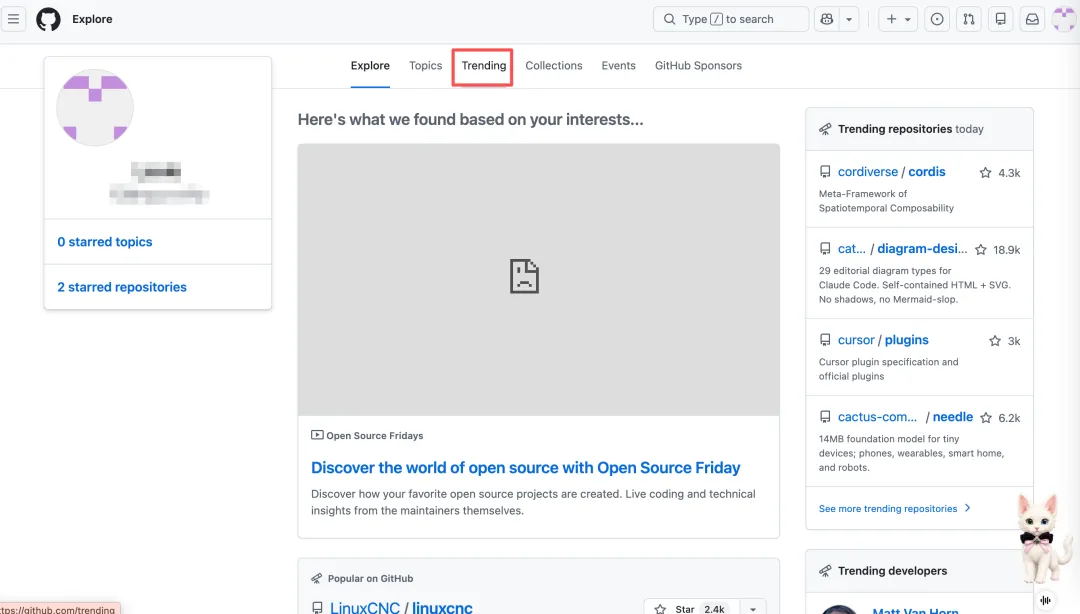This screenshot has width=1080, height=614.
Task: Open the user avatar menu in header
Action: [1064, 19]
